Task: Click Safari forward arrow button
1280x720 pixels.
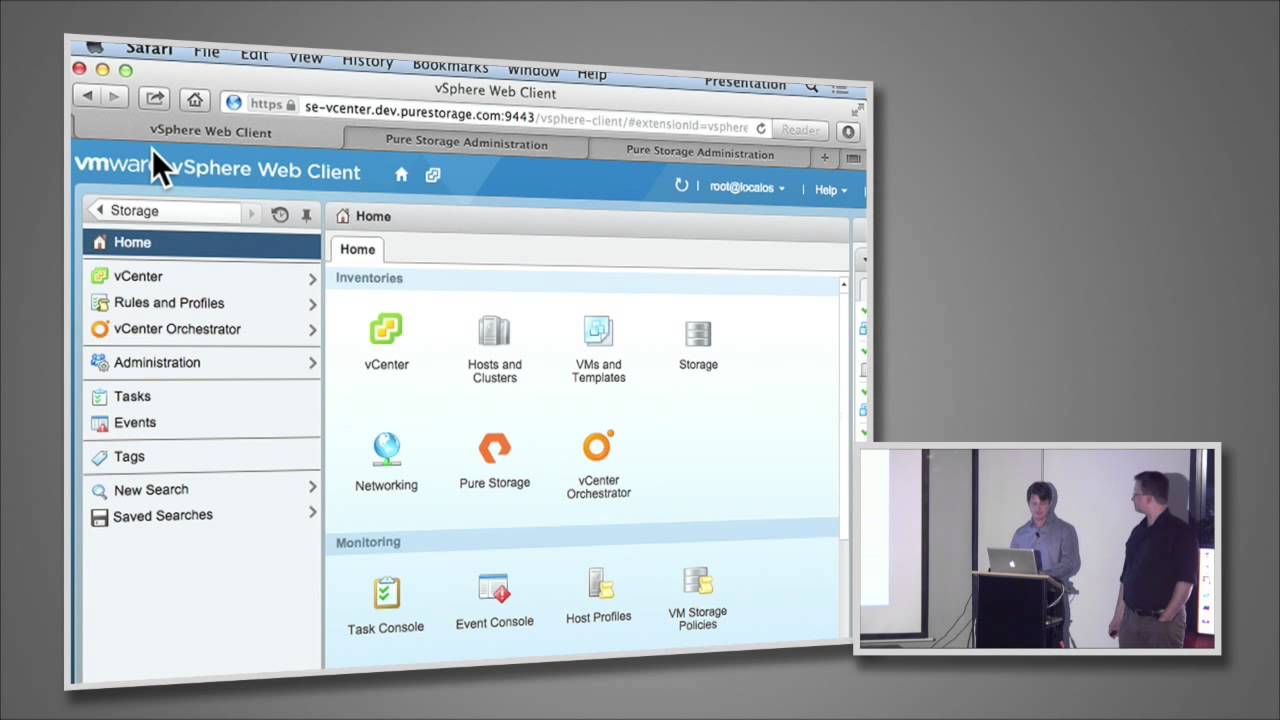Action: (x=114, y=96)
